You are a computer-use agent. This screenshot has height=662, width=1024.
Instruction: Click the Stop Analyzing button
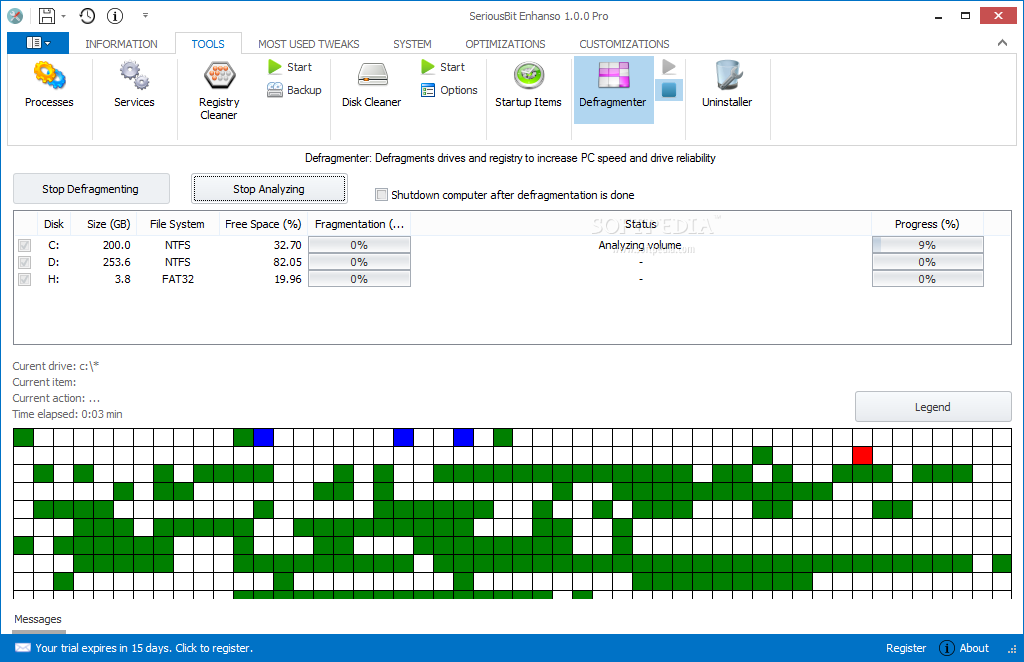click(269, 189)
